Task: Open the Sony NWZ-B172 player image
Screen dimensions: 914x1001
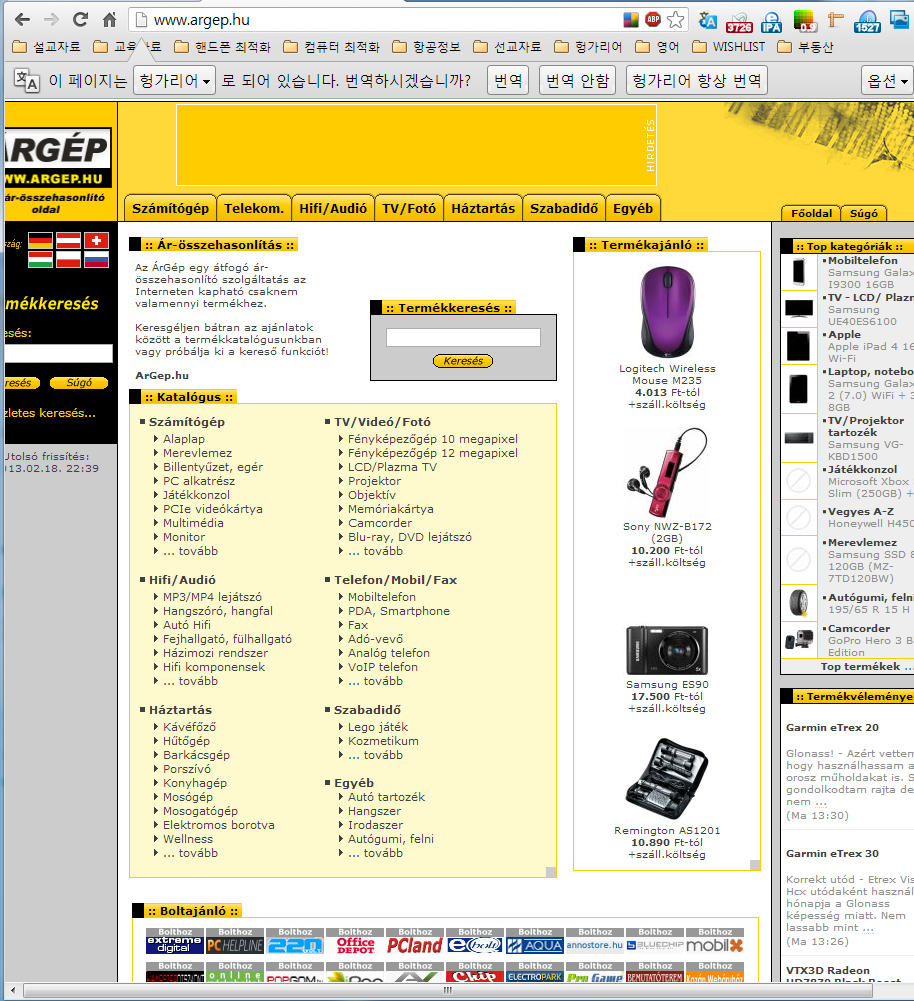Action: [668, 472]
